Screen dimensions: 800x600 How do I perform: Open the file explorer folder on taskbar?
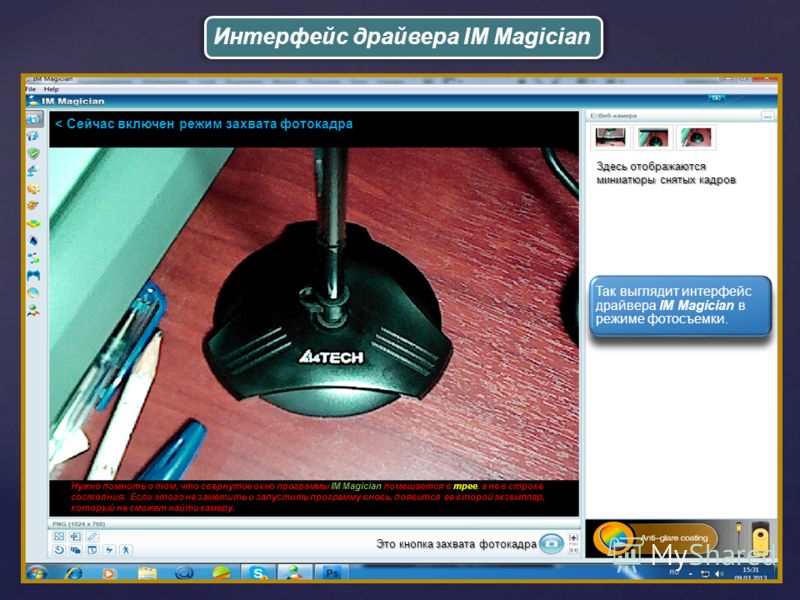point(146,573)
